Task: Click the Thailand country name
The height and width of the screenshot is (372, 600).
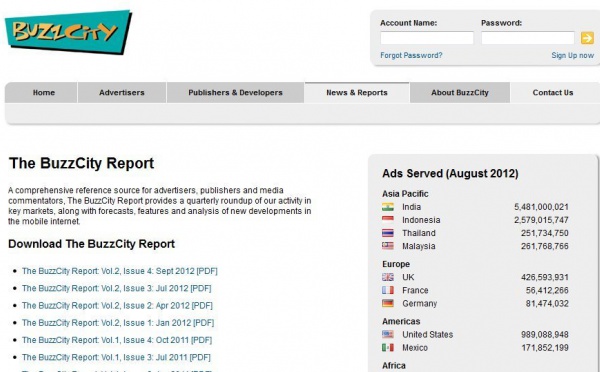Action: (419, 233)
